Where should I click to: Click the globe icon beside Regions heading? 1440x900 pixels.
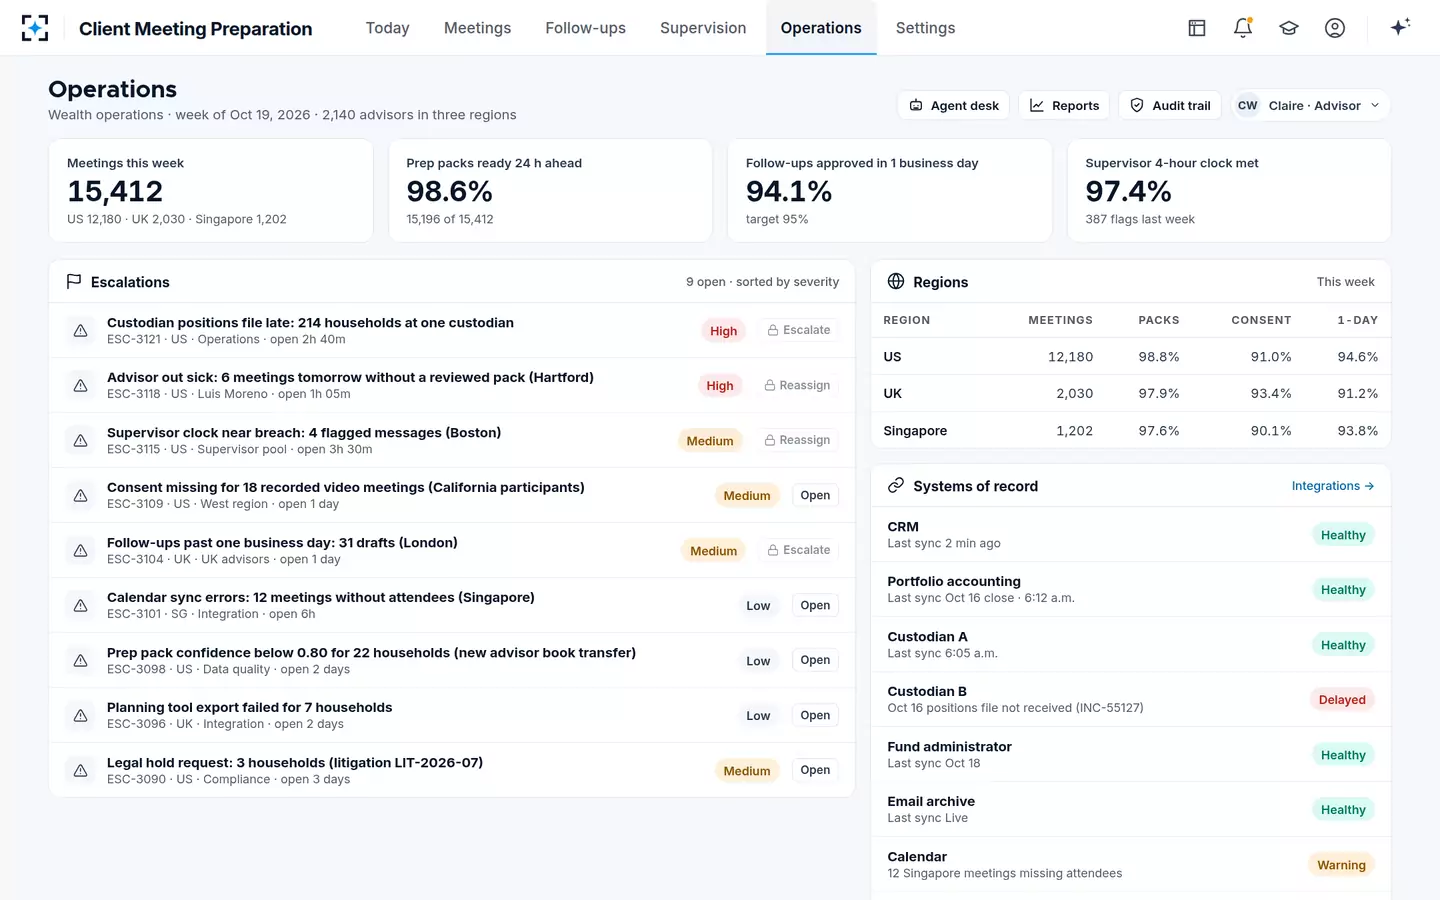896,281
